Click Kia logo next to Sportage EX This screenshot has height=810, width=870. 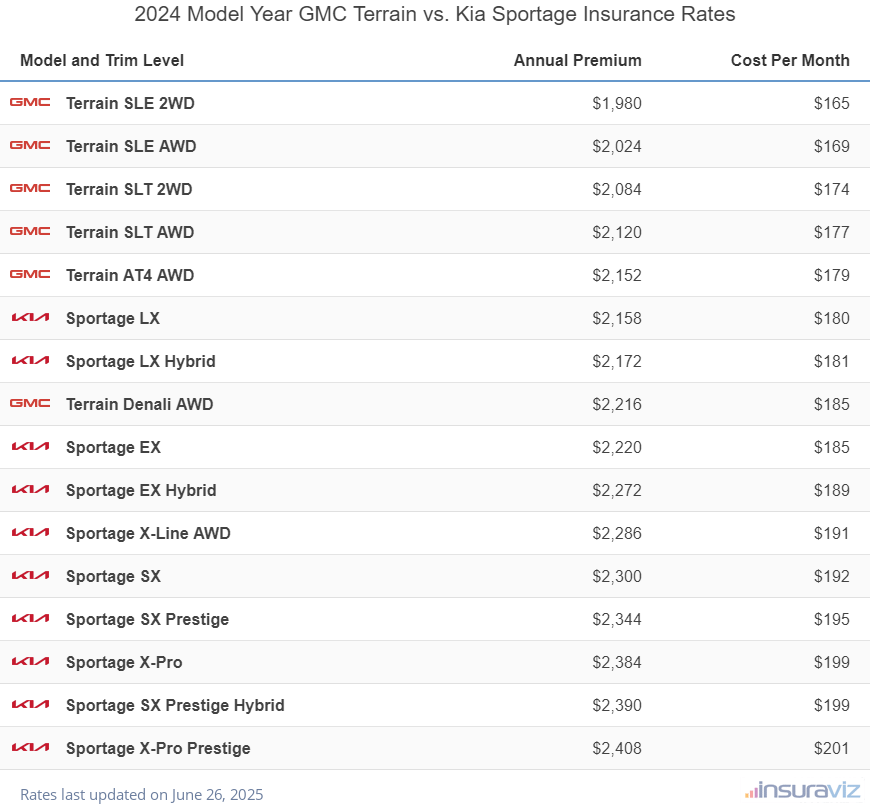coord(31,447)
